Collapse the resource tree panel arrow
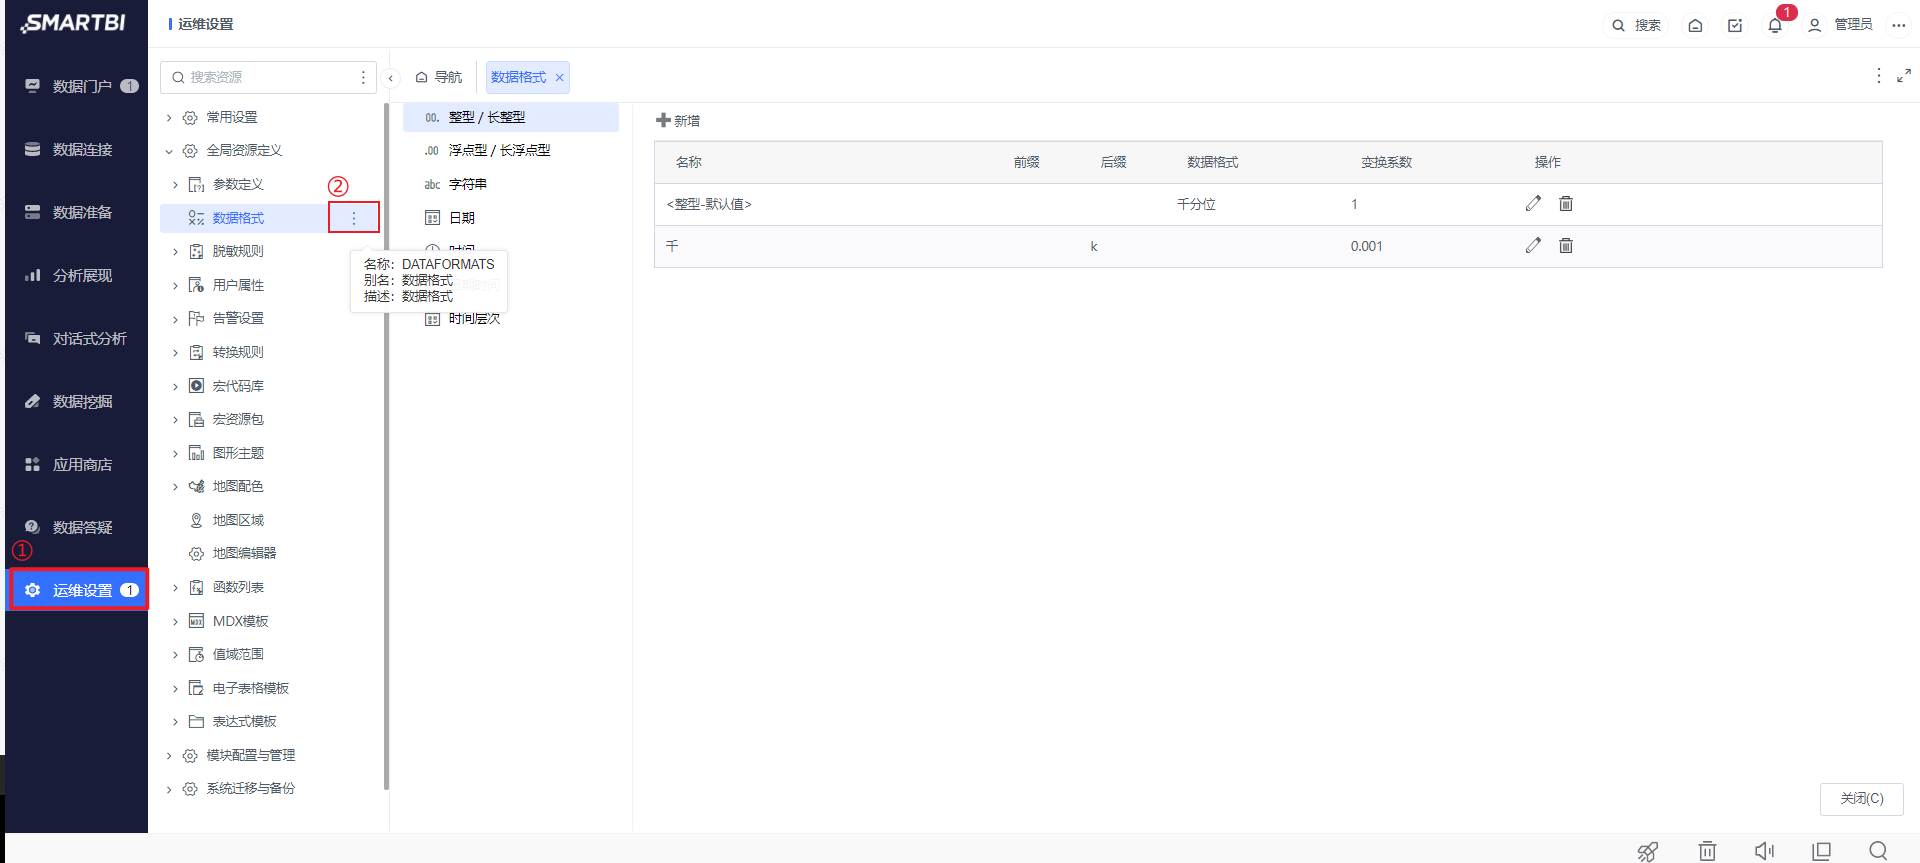 point(391,78)
